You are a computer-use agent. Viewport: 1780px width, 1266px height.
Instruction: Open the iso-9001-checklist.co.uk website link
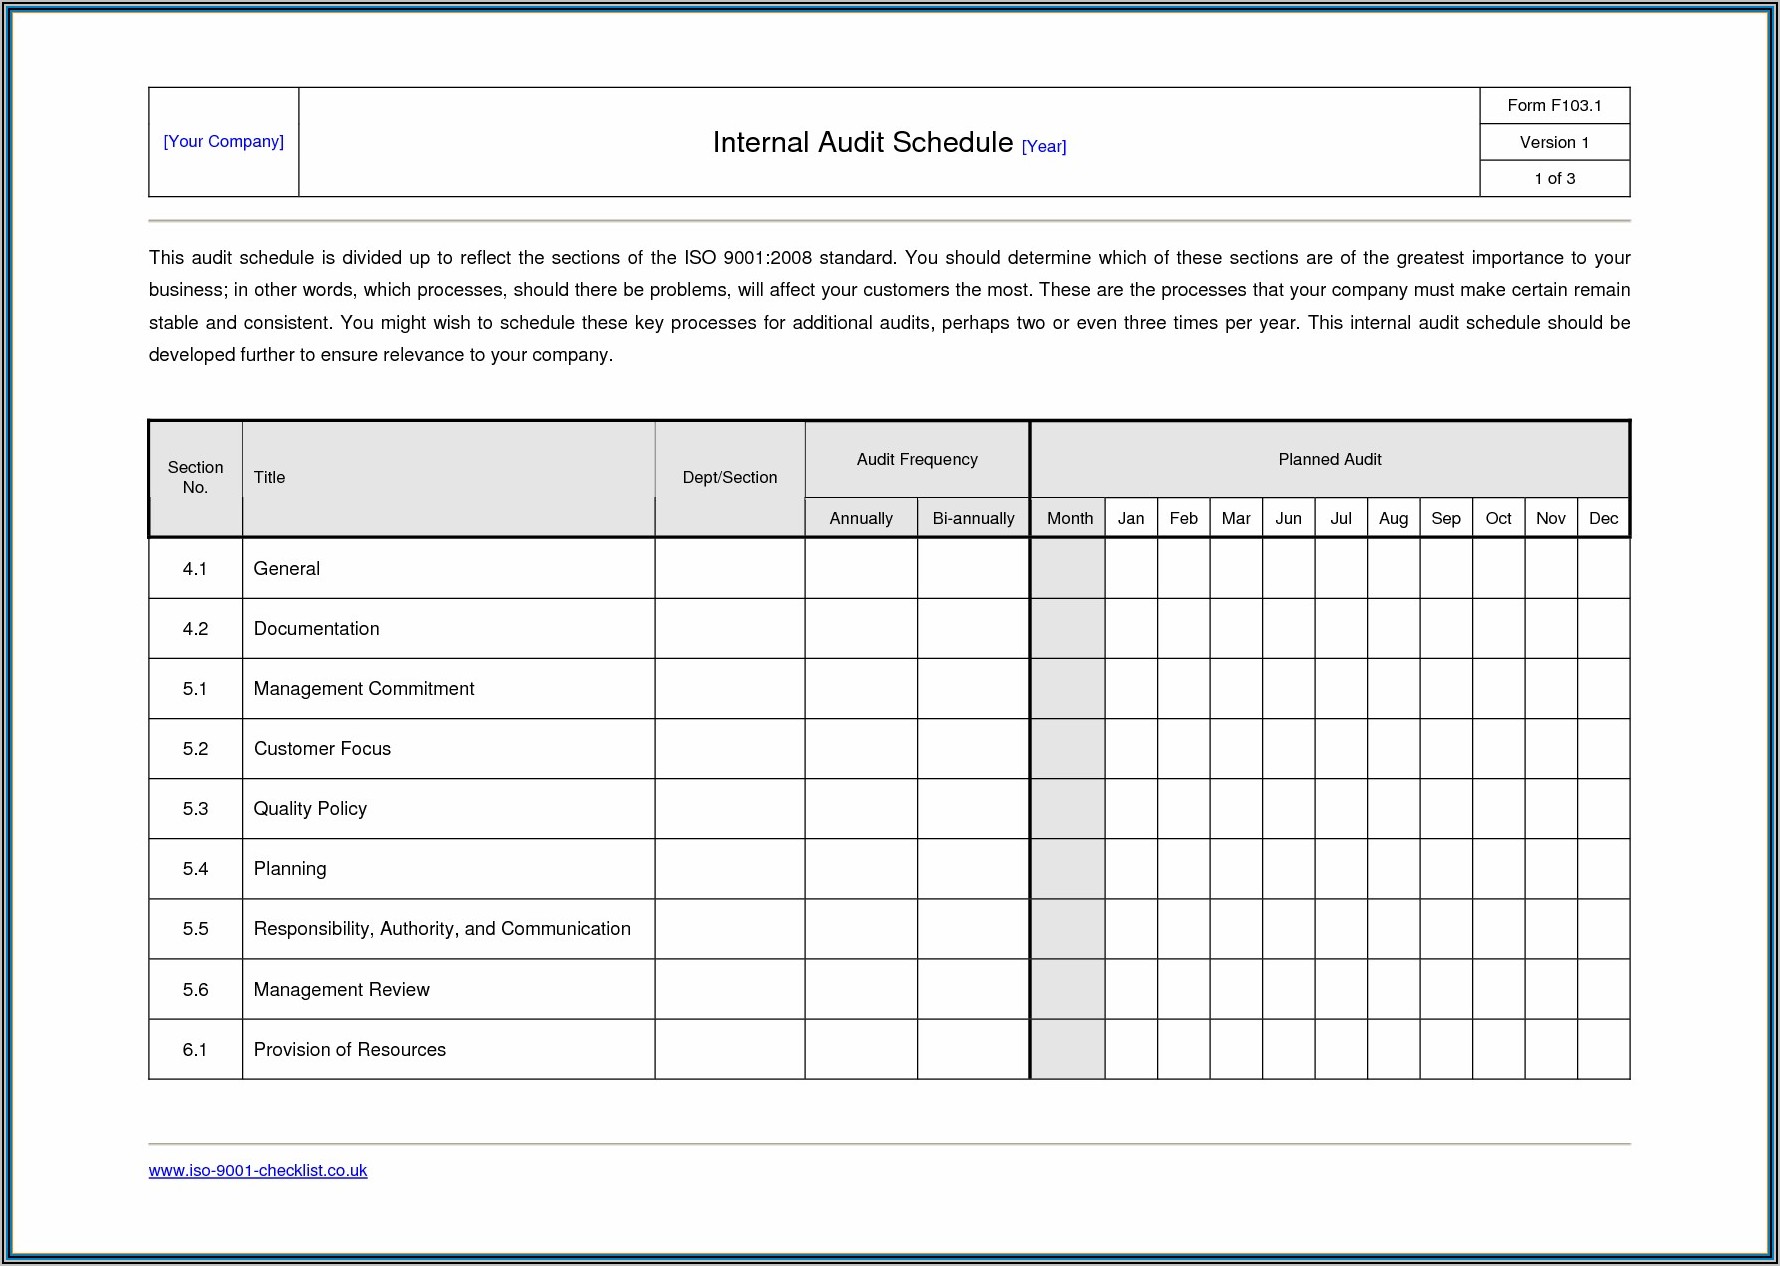257,1170
